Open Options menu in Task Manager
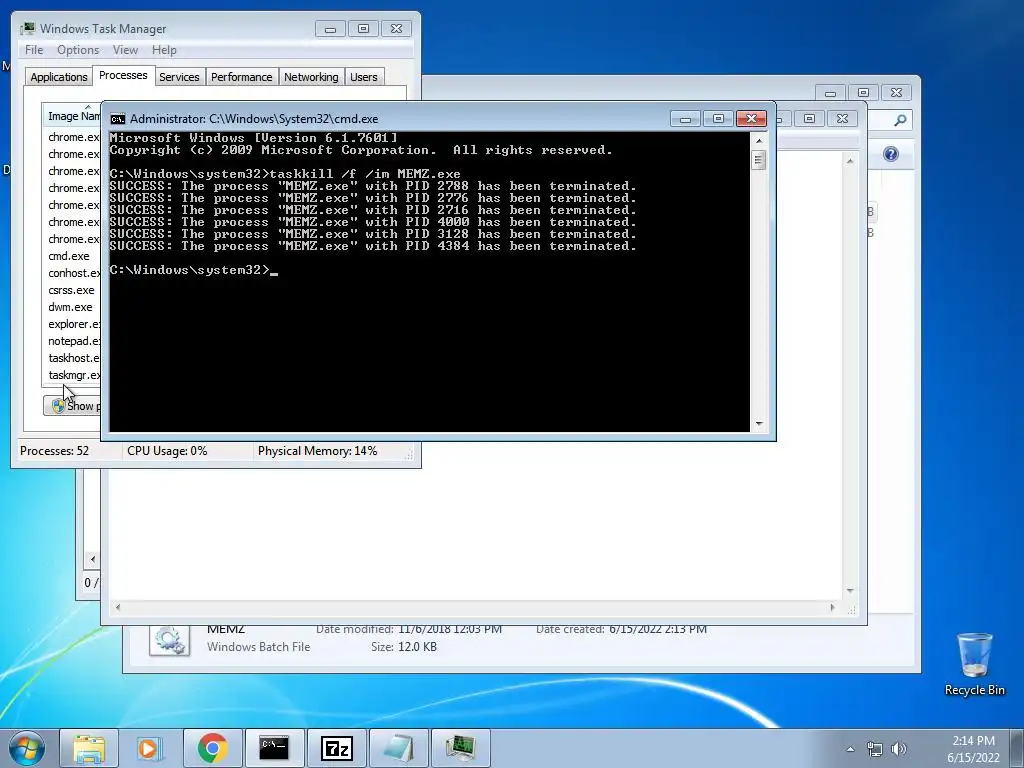The width and height of the screenshot is (1024, 768). [x=78, y=50]
